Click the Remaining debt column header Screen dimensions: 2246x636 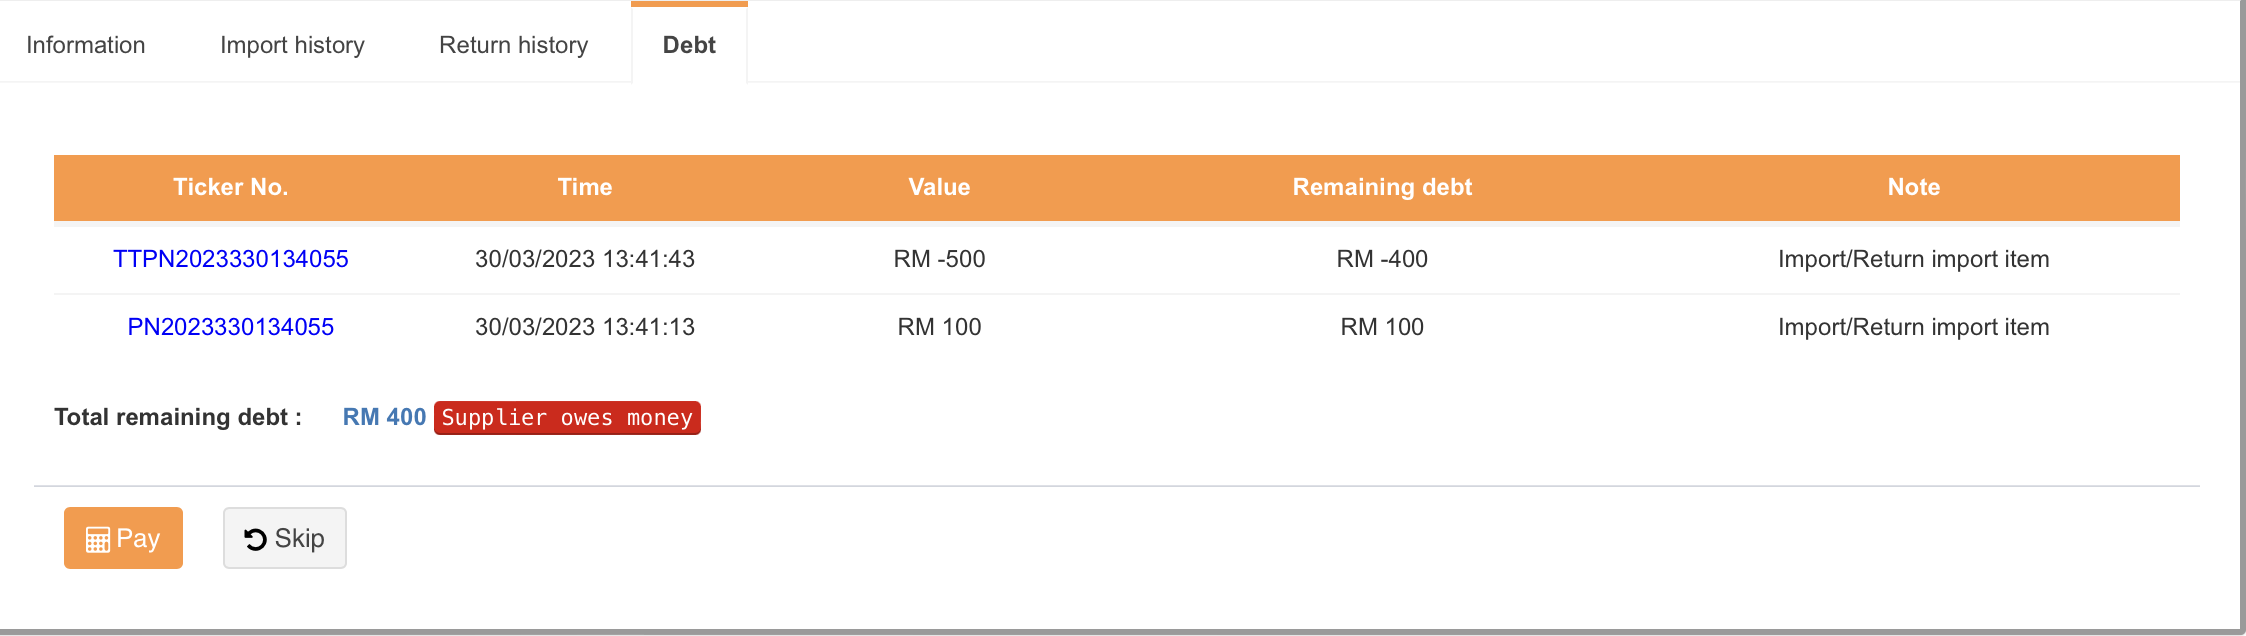coord(1382,187)
